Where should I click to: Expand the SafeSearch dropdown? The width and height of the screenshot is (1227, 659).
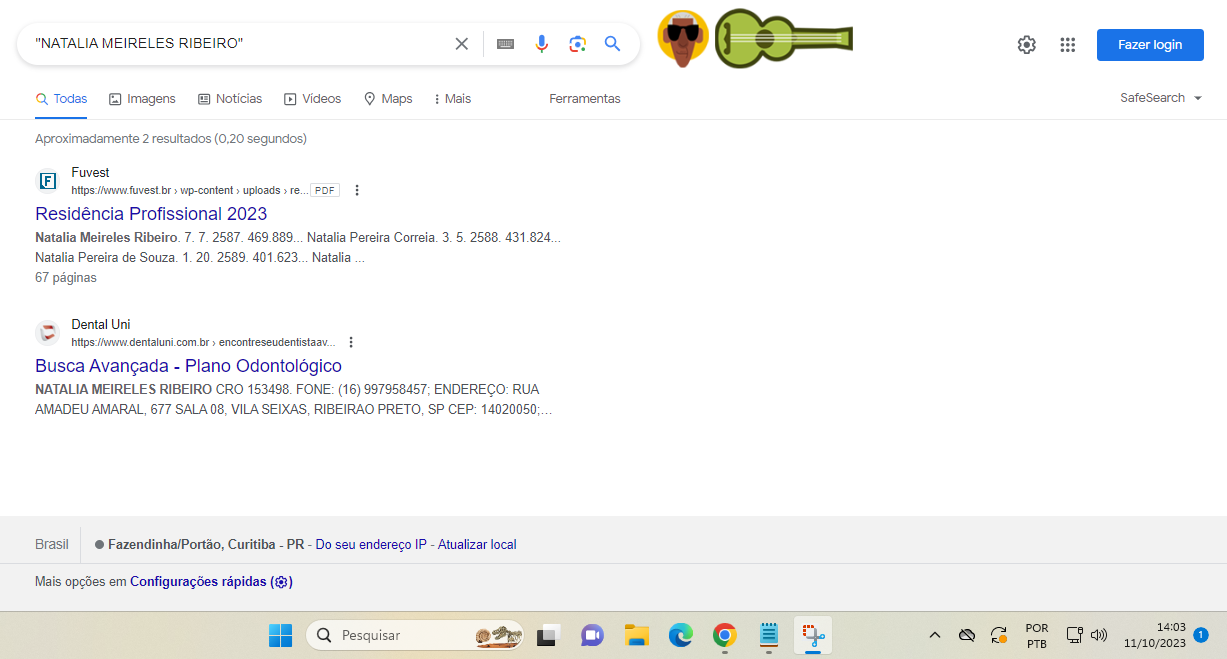[1161, 98]
